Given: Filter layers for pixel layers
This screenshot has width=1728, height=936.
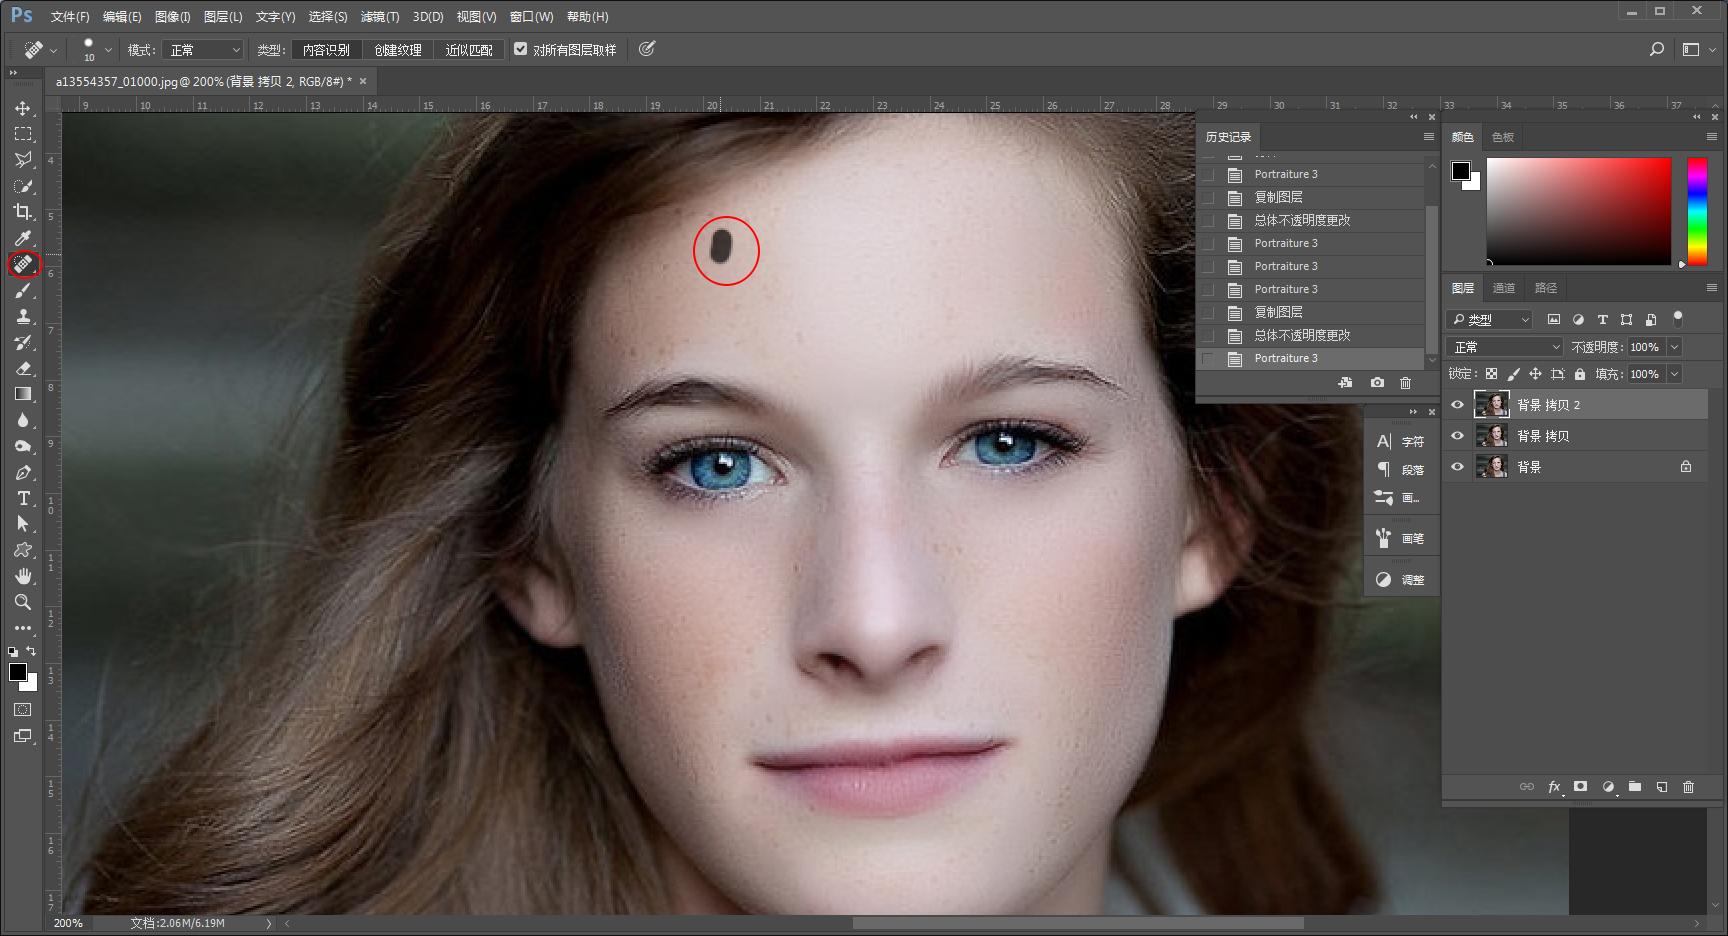Looking at the screenshot, I should point(1554,320).
